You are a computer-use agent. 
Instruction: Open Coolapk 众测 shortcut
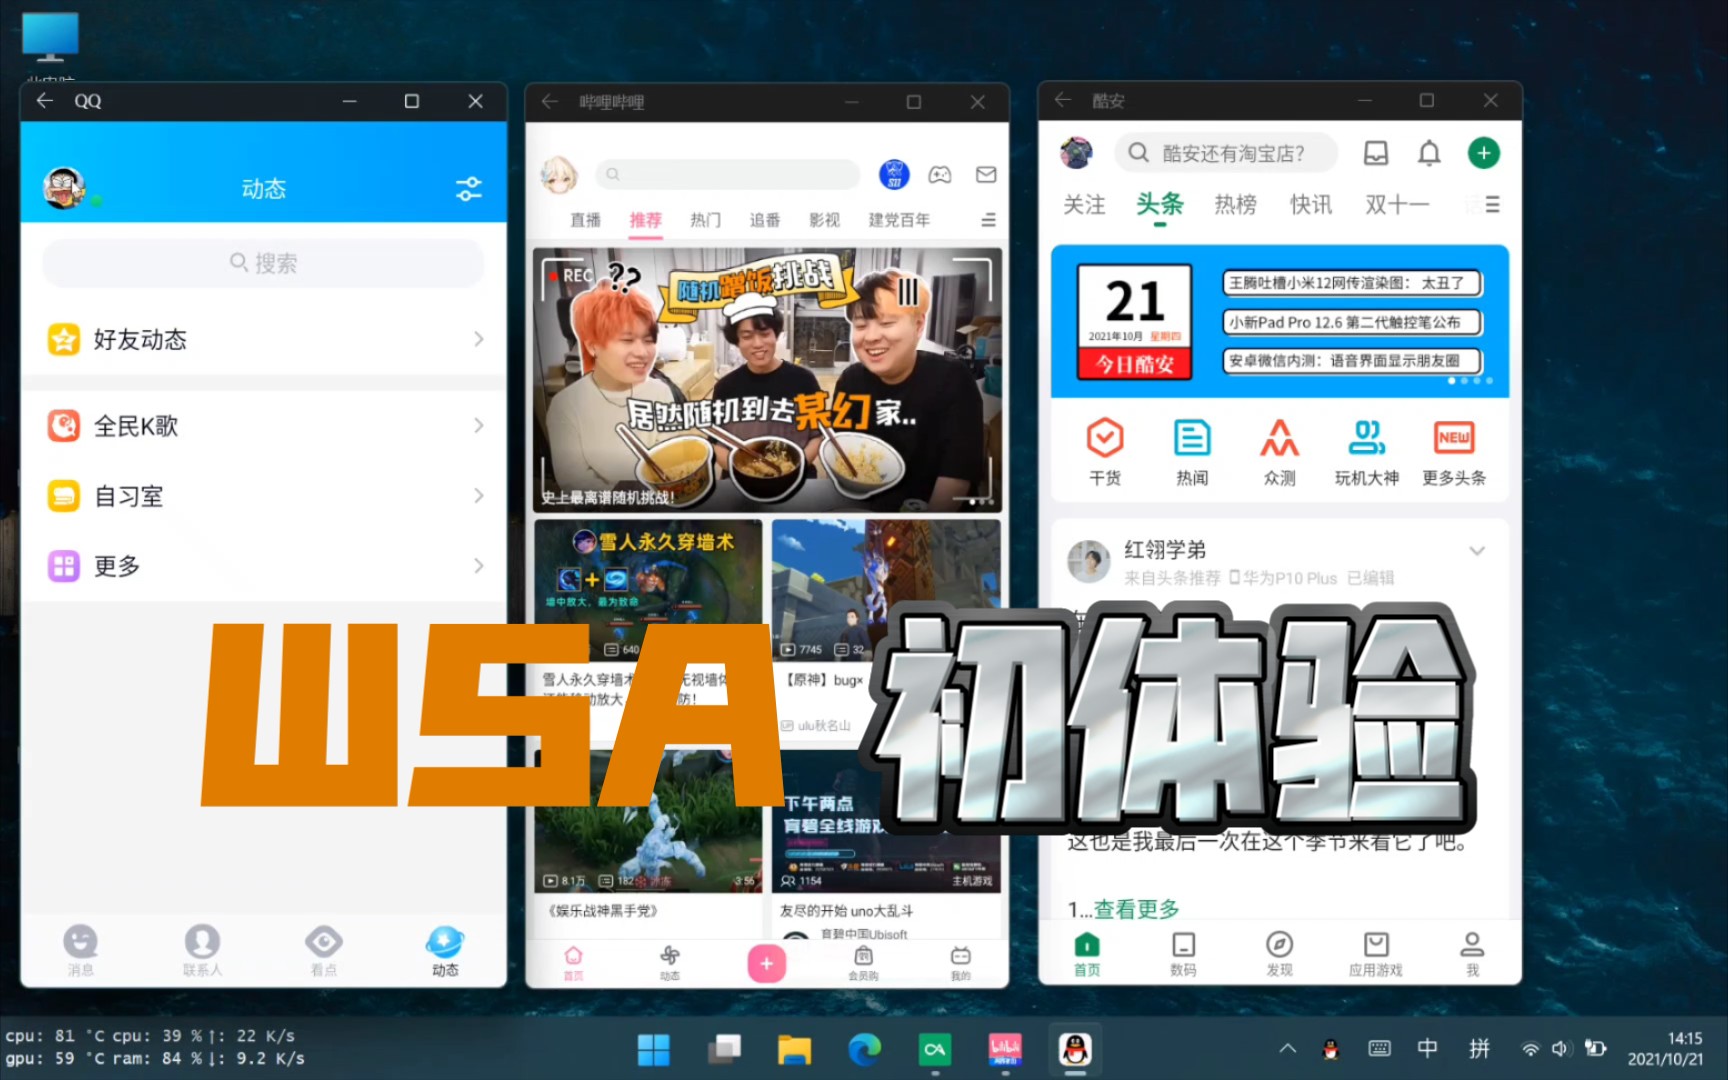[x=1279, y=451]
